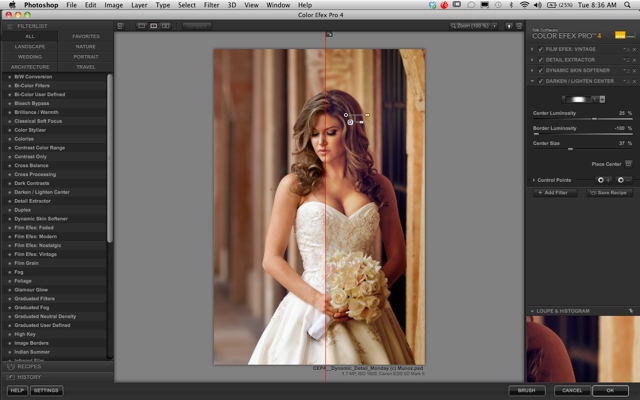Star Glamour Glow as favorite
Image resolution: width=640 pixels, height=400 pixels.
click(9, 290)
